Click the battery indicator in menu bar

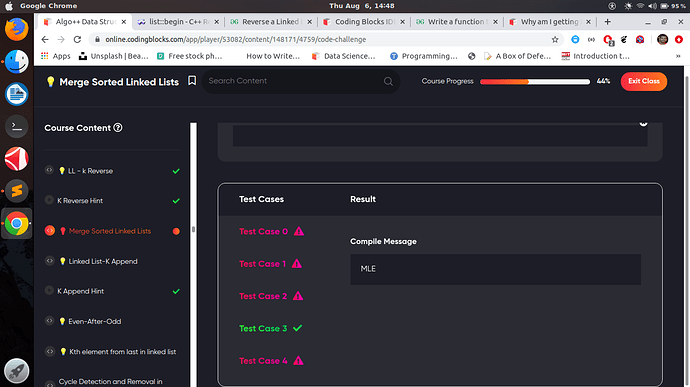point(673,6)
